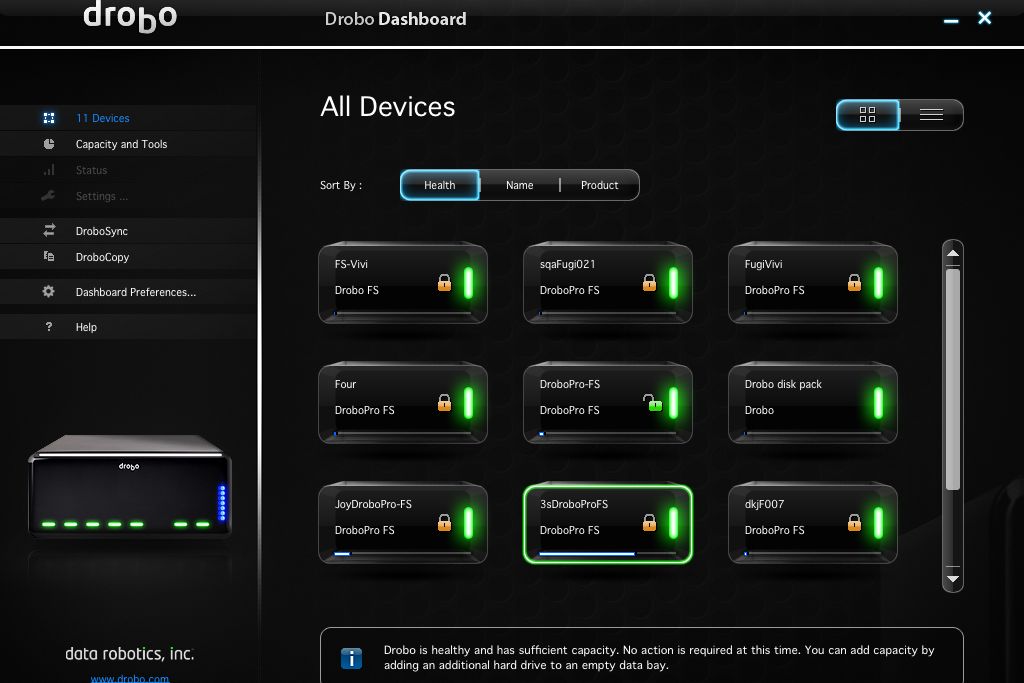Select the Drobo disk pack device
Viewport: 1024px width, 683px height.
[x=813, y=404]
